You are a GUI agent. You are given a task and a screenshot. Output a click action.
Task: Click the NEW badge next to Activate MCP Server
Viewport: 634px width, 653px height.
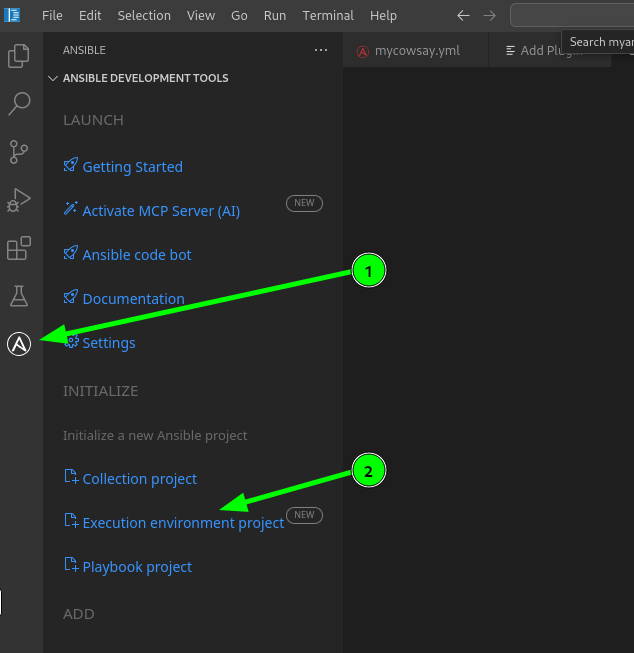[x=304, y=203]
